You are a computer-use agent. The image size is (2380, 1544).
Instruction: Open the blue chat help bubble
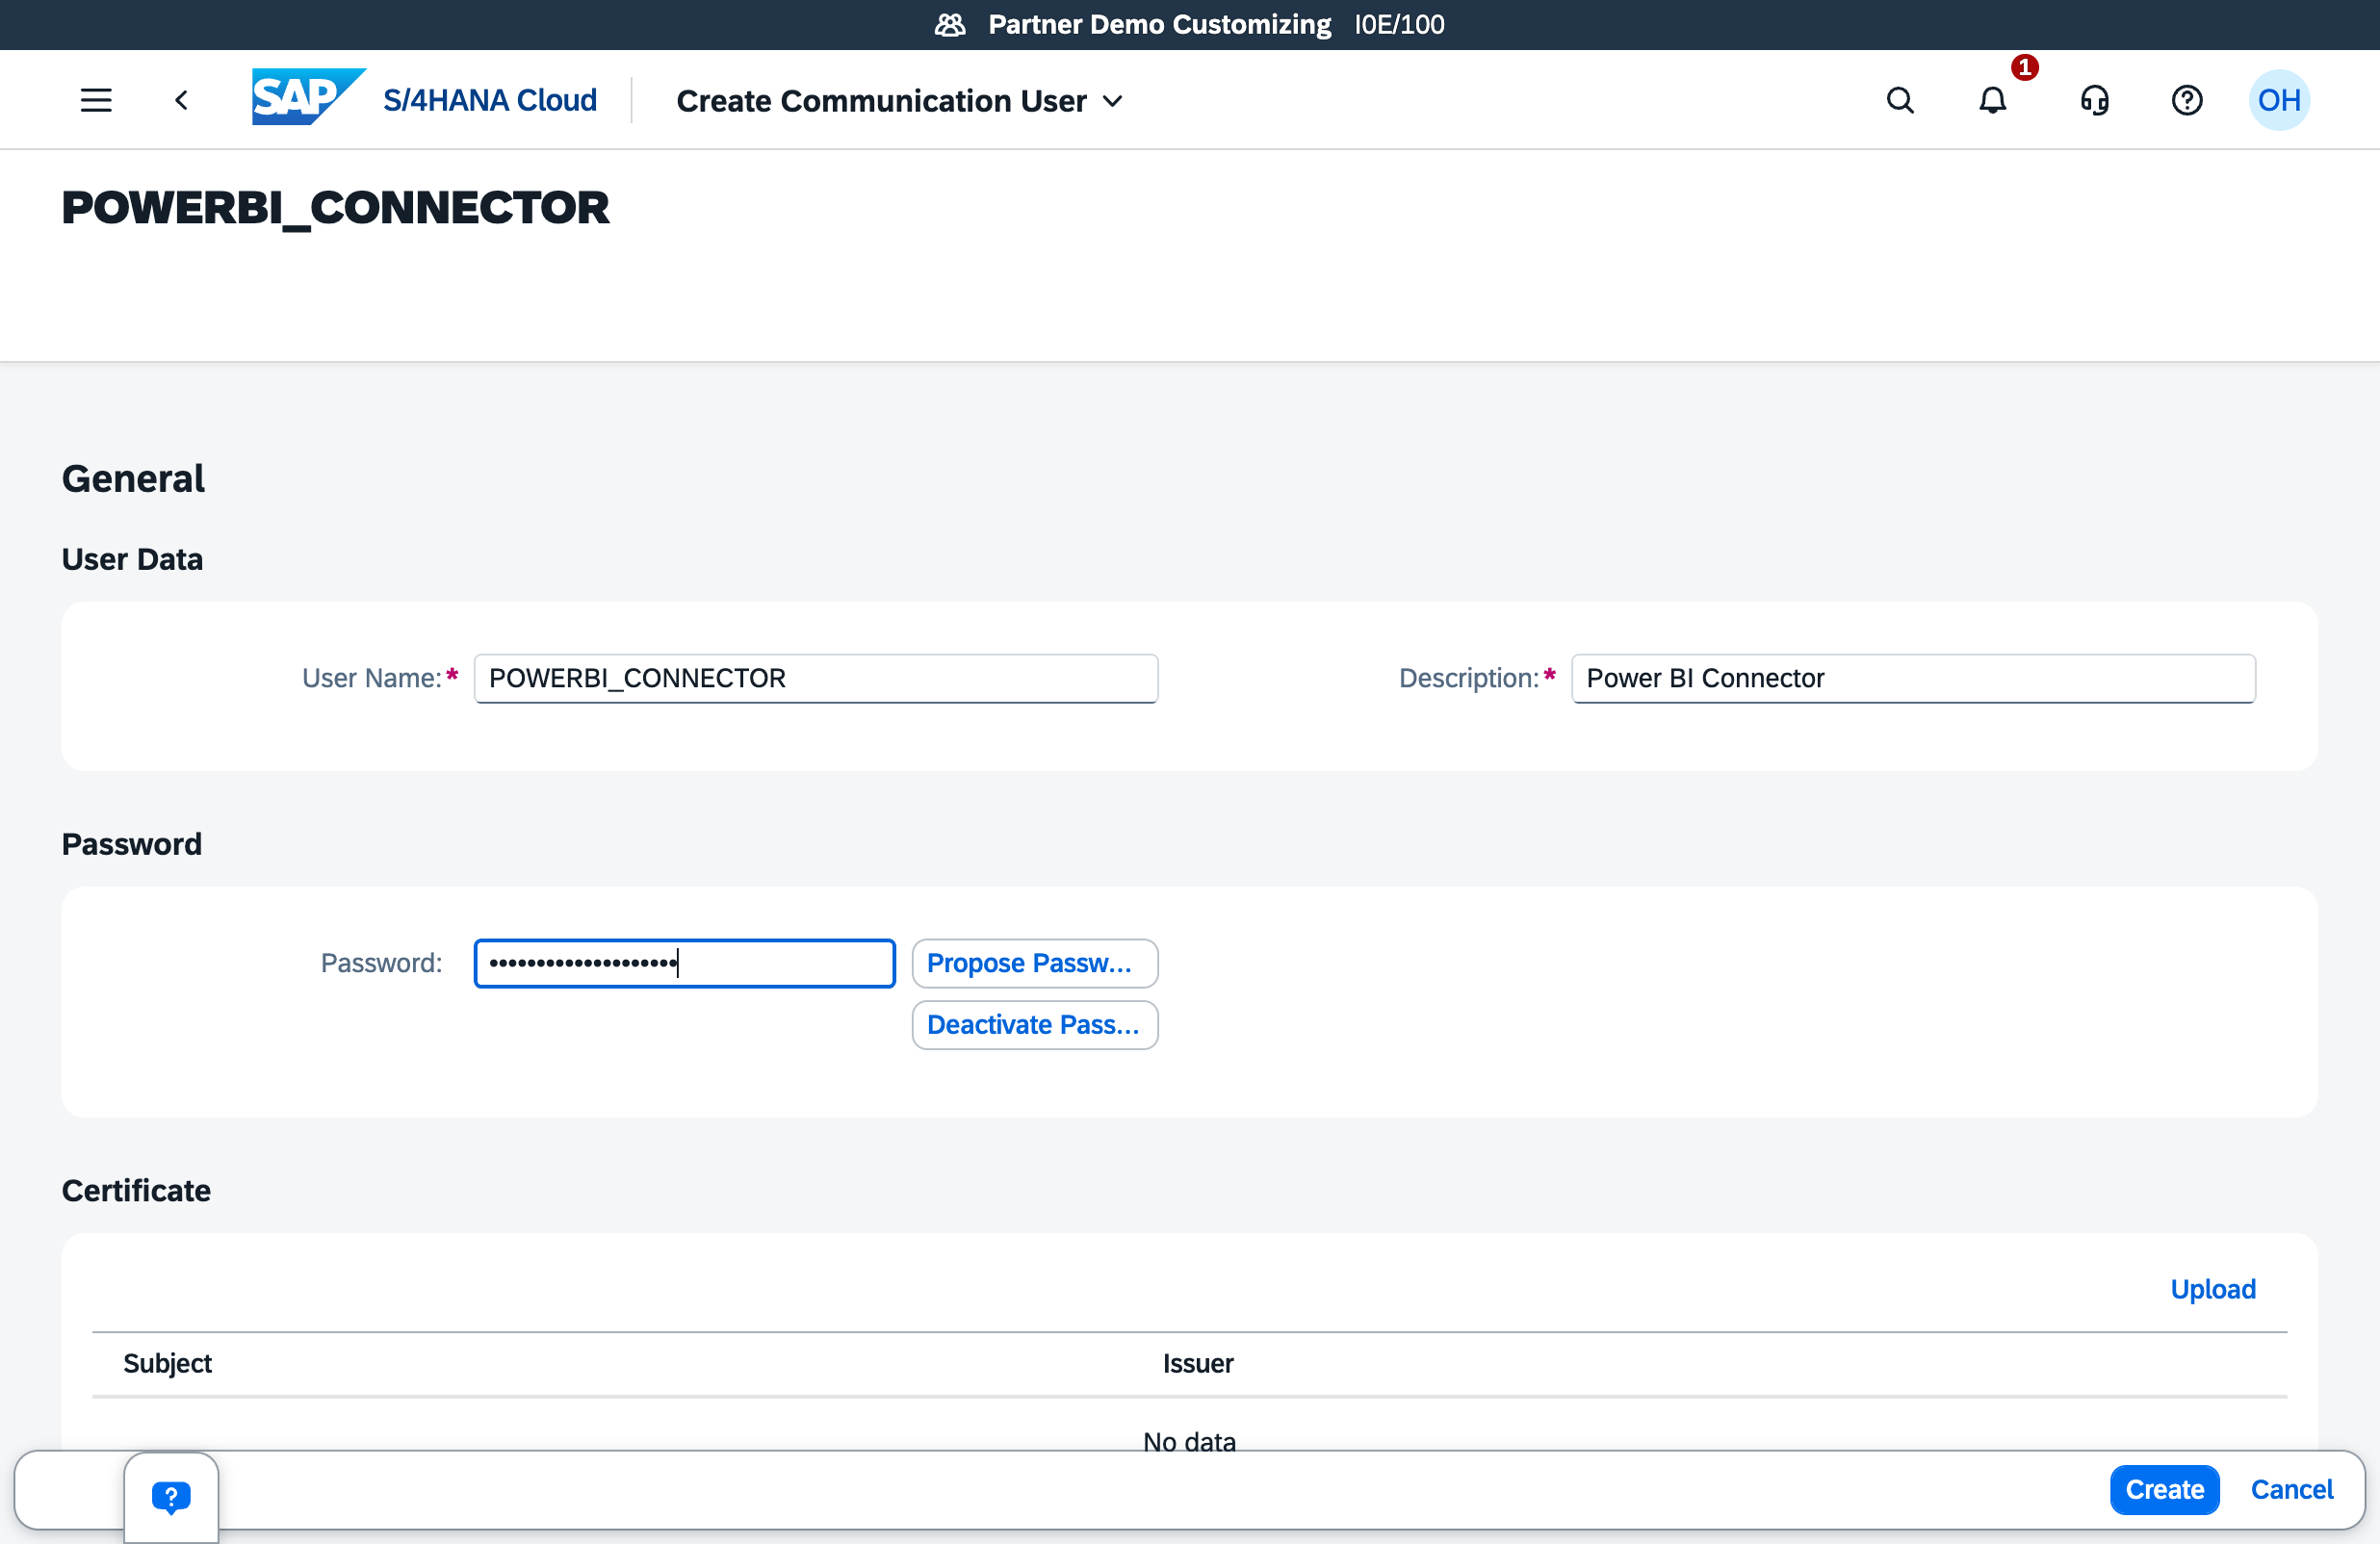click(x=171, y=1497)
